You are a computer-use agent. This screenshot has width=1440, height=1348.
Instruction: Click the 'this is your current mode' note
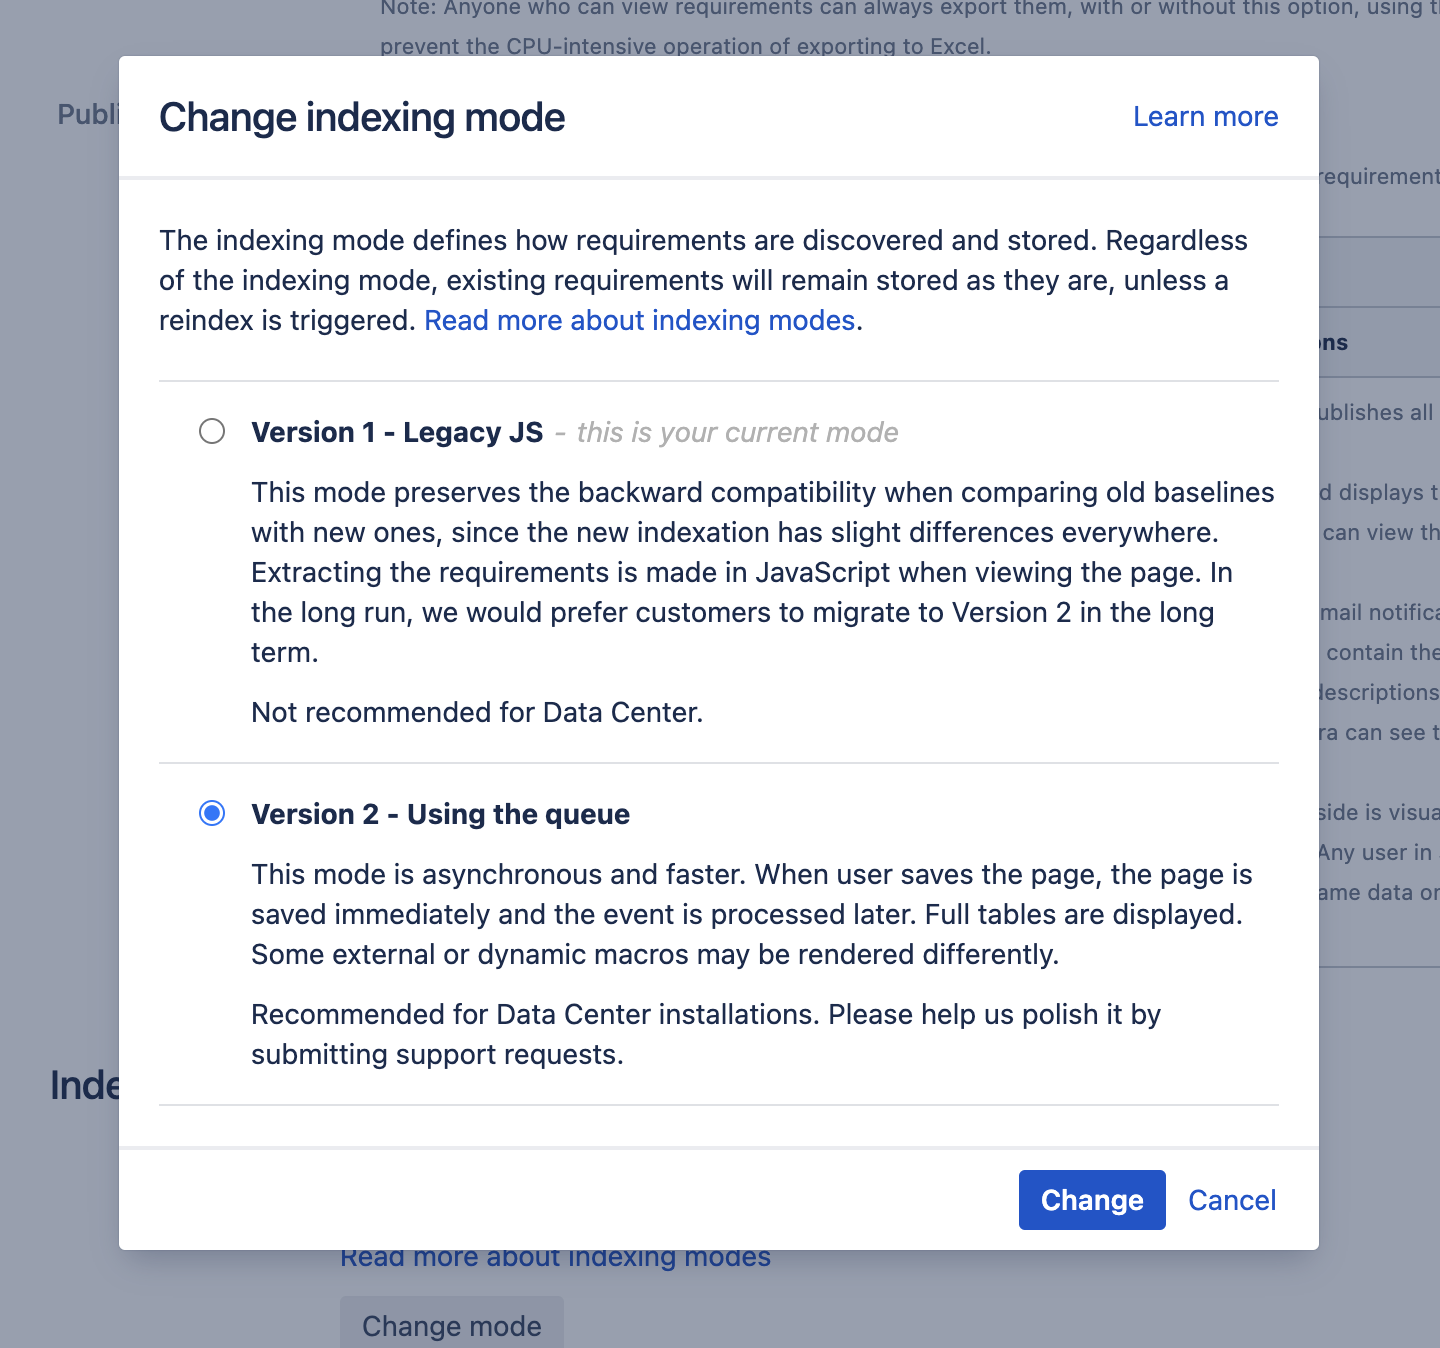click(x=737, y=432)
